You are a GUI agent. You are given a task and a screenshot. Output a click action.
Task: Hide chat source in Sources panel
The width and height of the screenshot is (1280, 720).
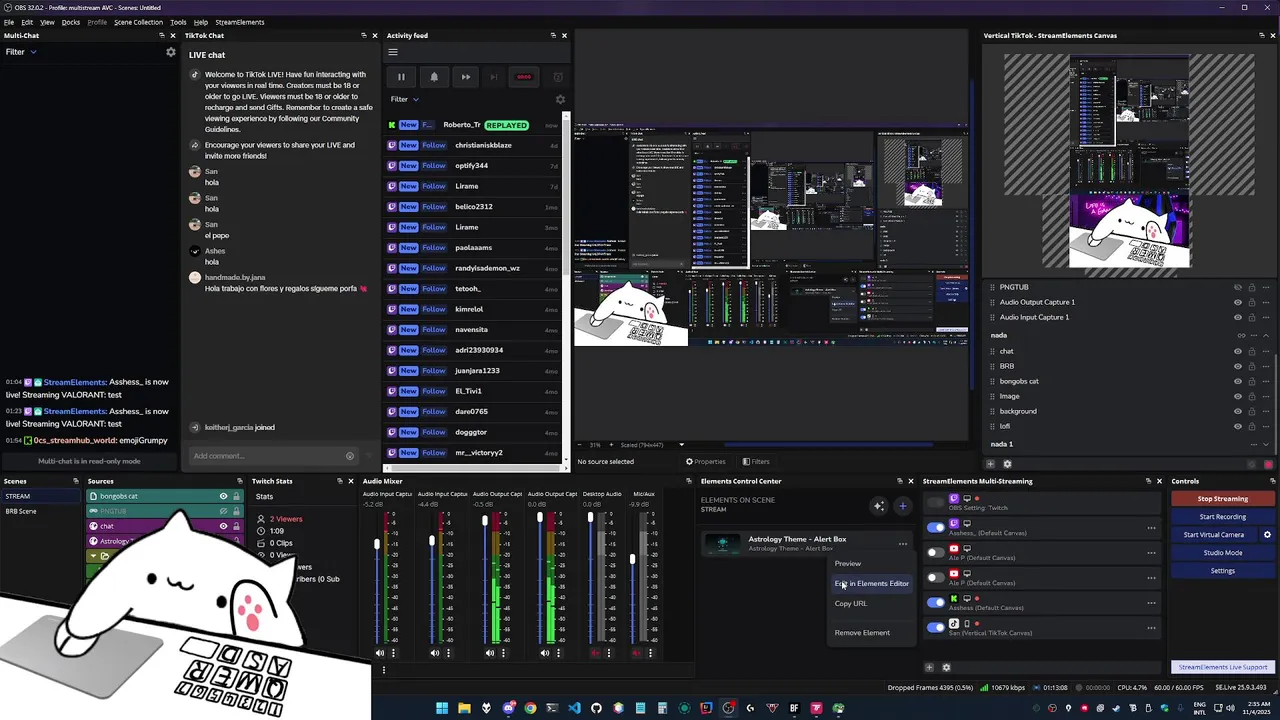point(223,526)
